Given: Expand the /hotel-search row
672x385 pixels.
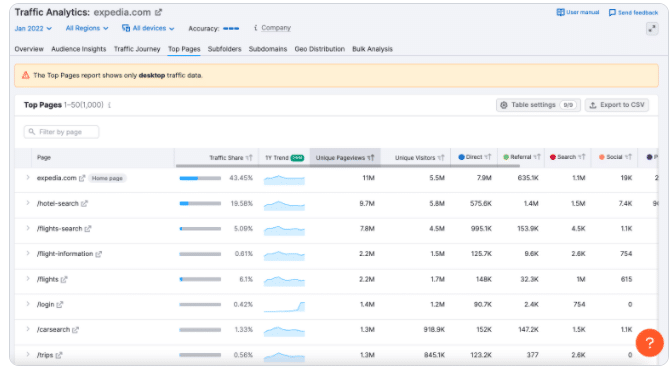Looking at the screenshot, I should [28, 203].
